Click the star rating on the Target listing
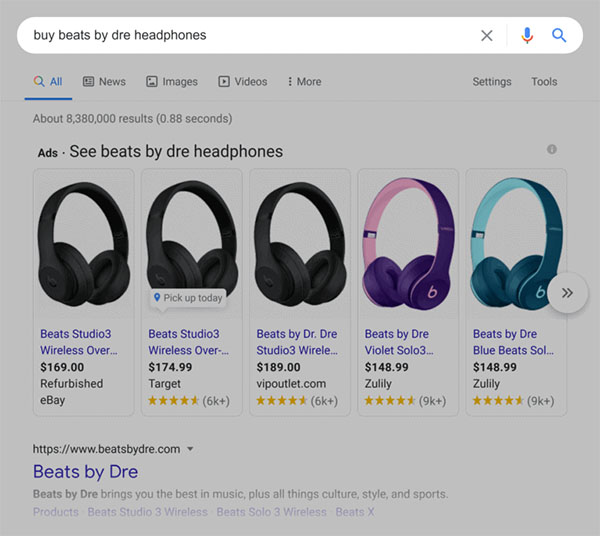Screen dimensions: 600x536 (173, 401)
